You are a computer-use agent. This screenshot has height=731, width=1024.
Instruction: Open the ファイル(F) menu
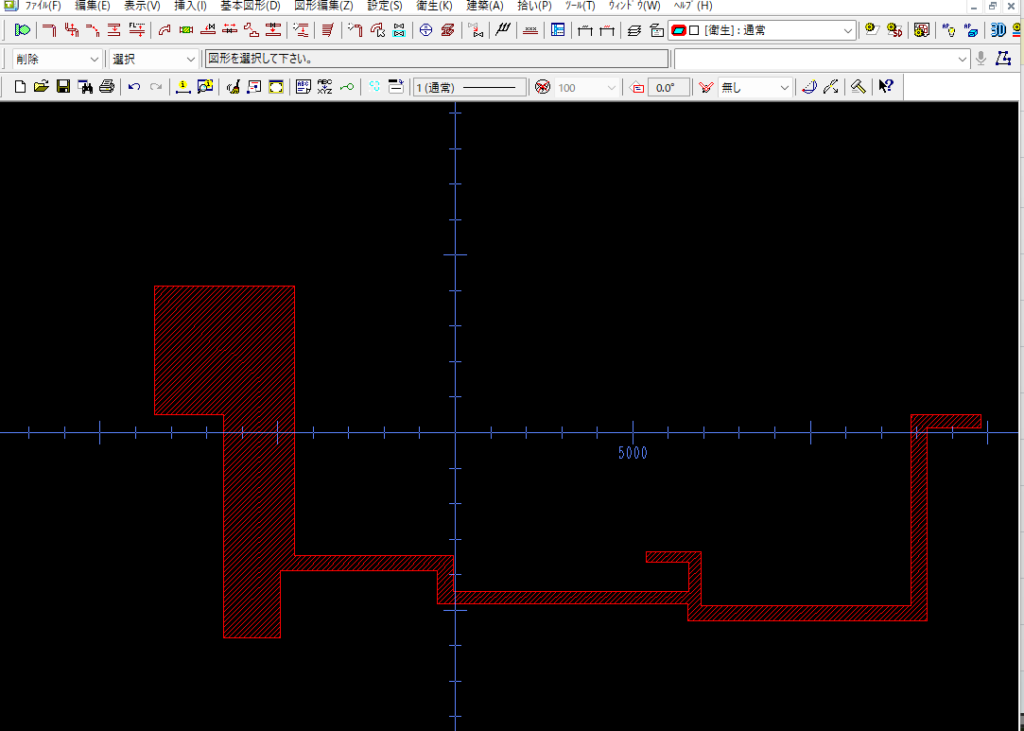[x=42, y=6]
